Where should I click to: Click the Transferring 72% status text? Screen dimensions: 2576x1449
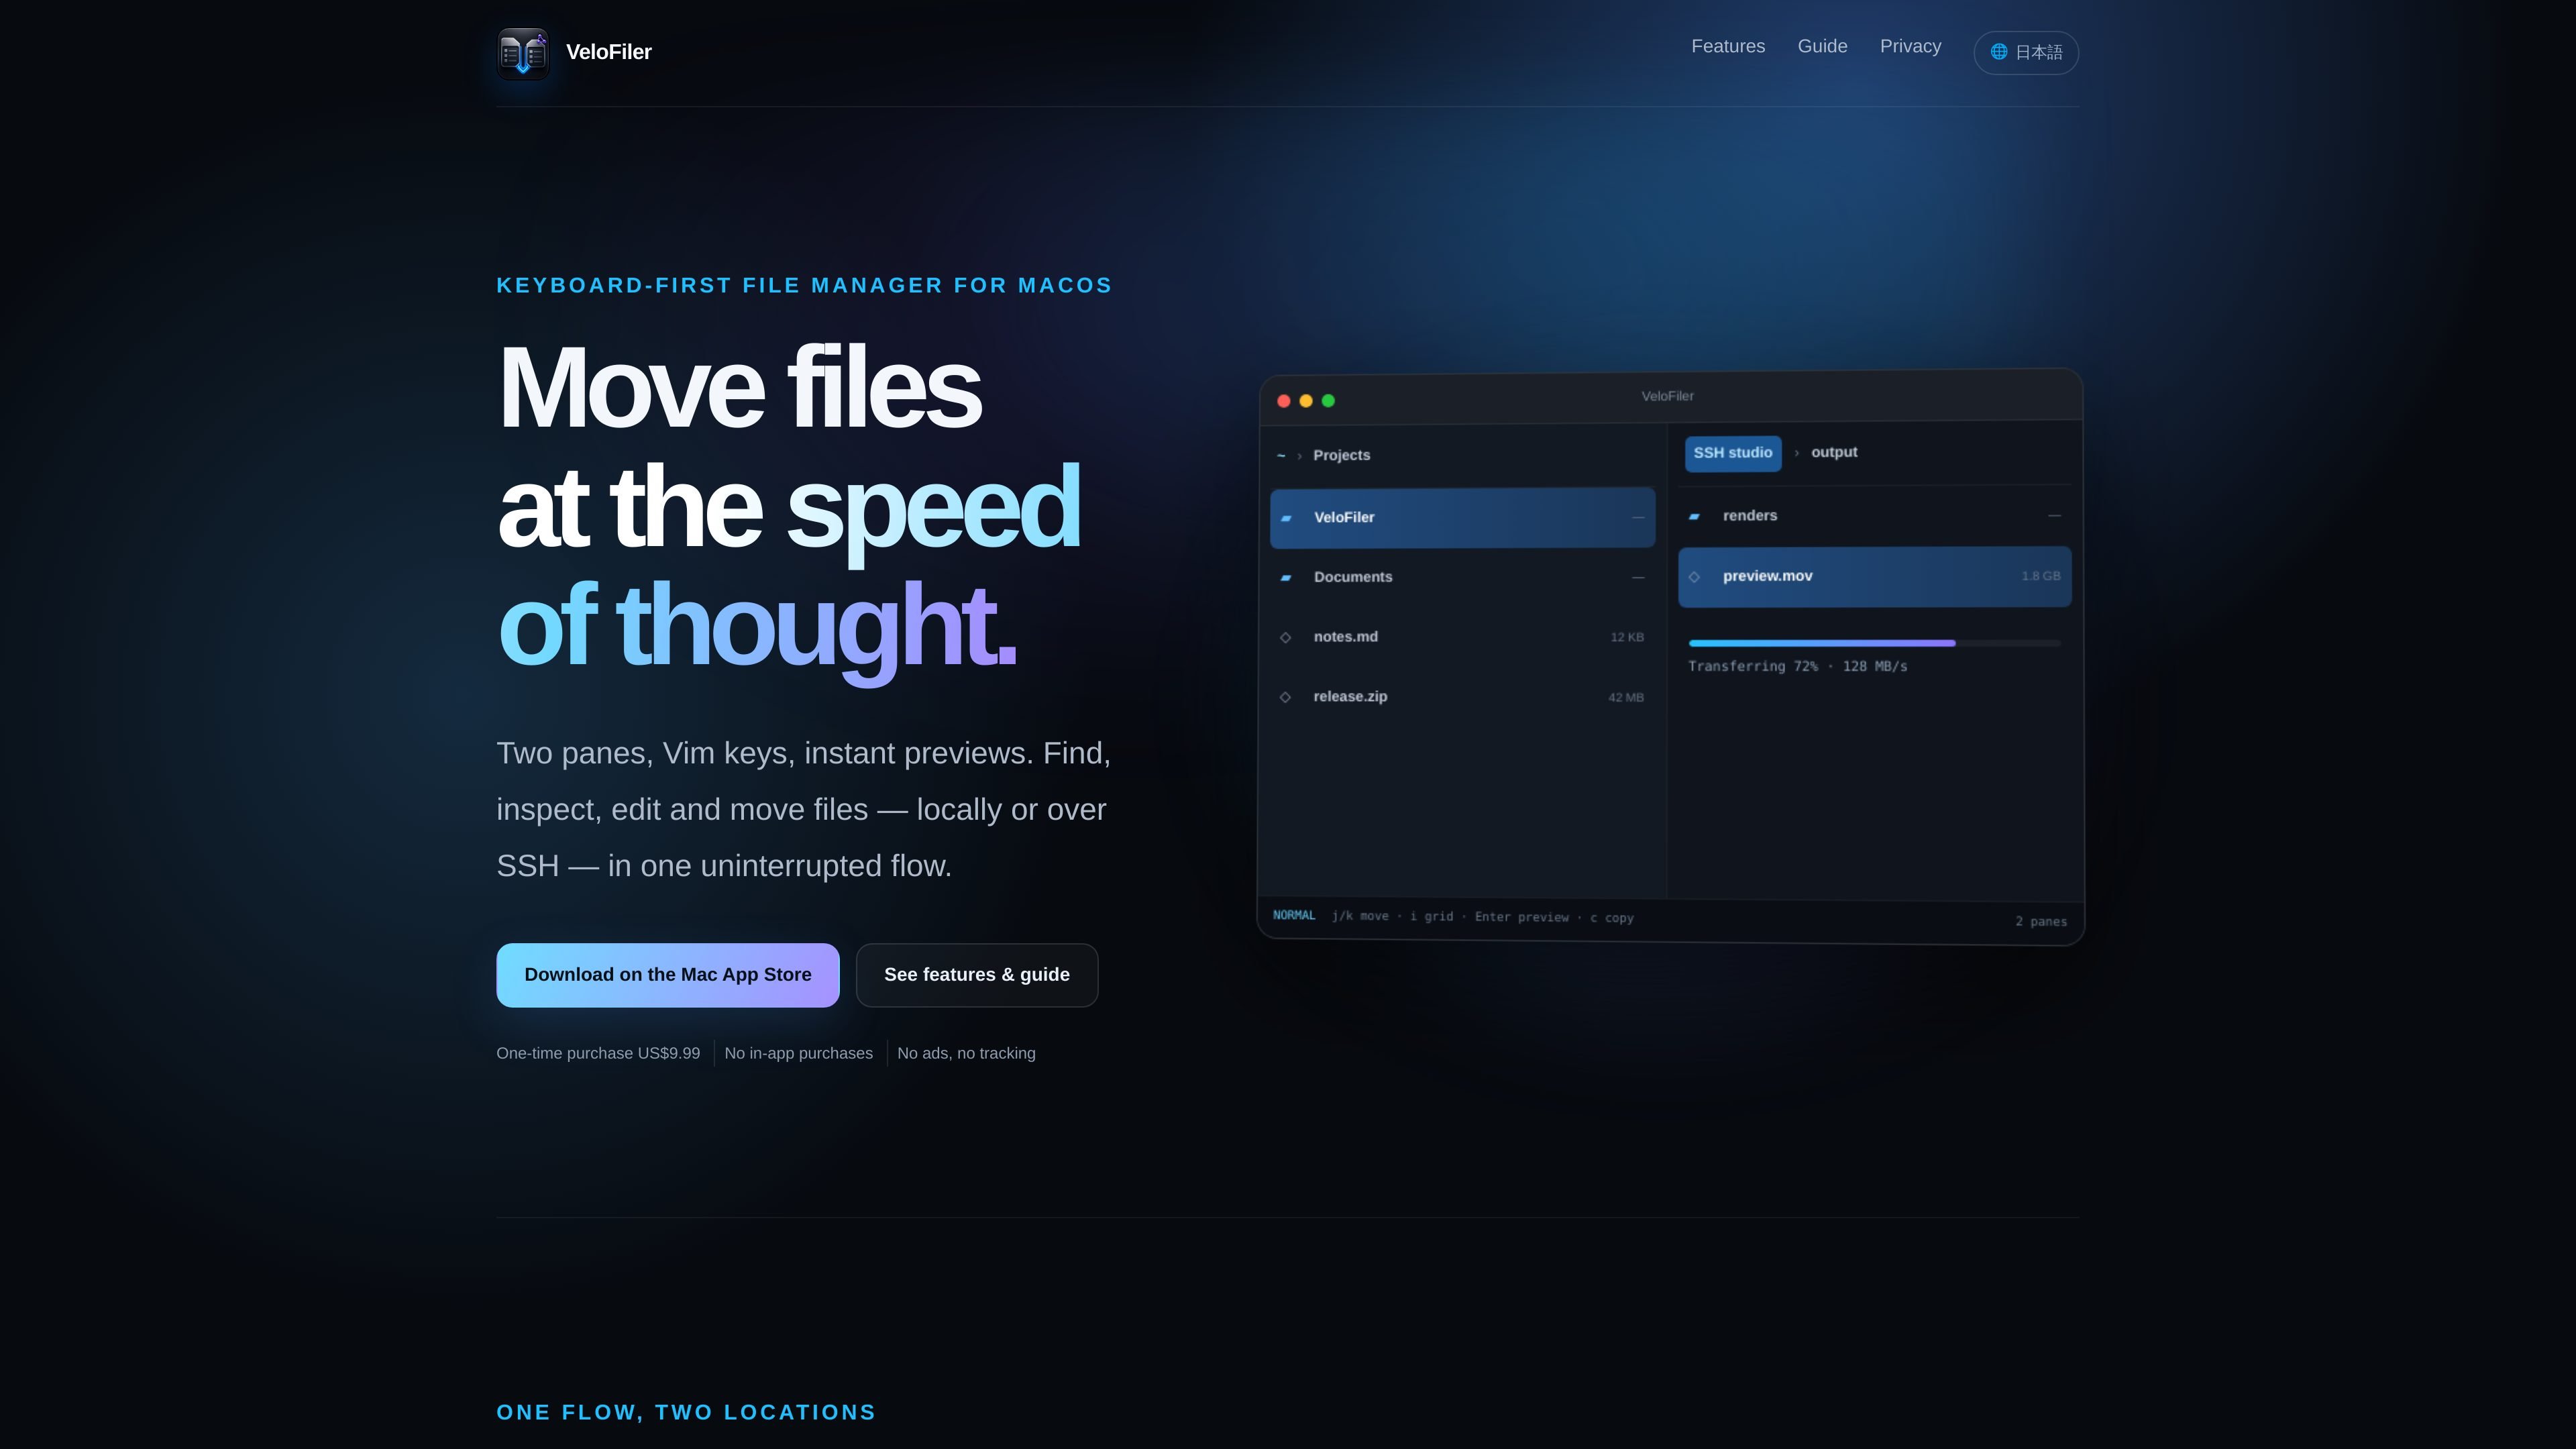pyautogui.click(x=1798, y=667)
